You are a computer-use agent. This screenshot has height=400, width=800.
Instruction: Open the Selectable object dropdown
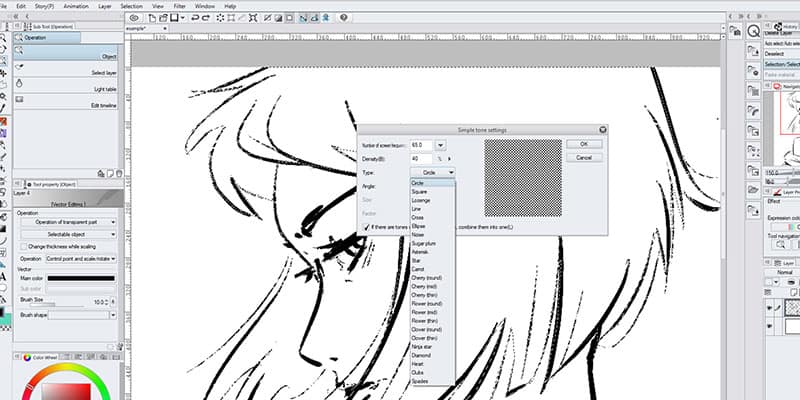point(68,235)
